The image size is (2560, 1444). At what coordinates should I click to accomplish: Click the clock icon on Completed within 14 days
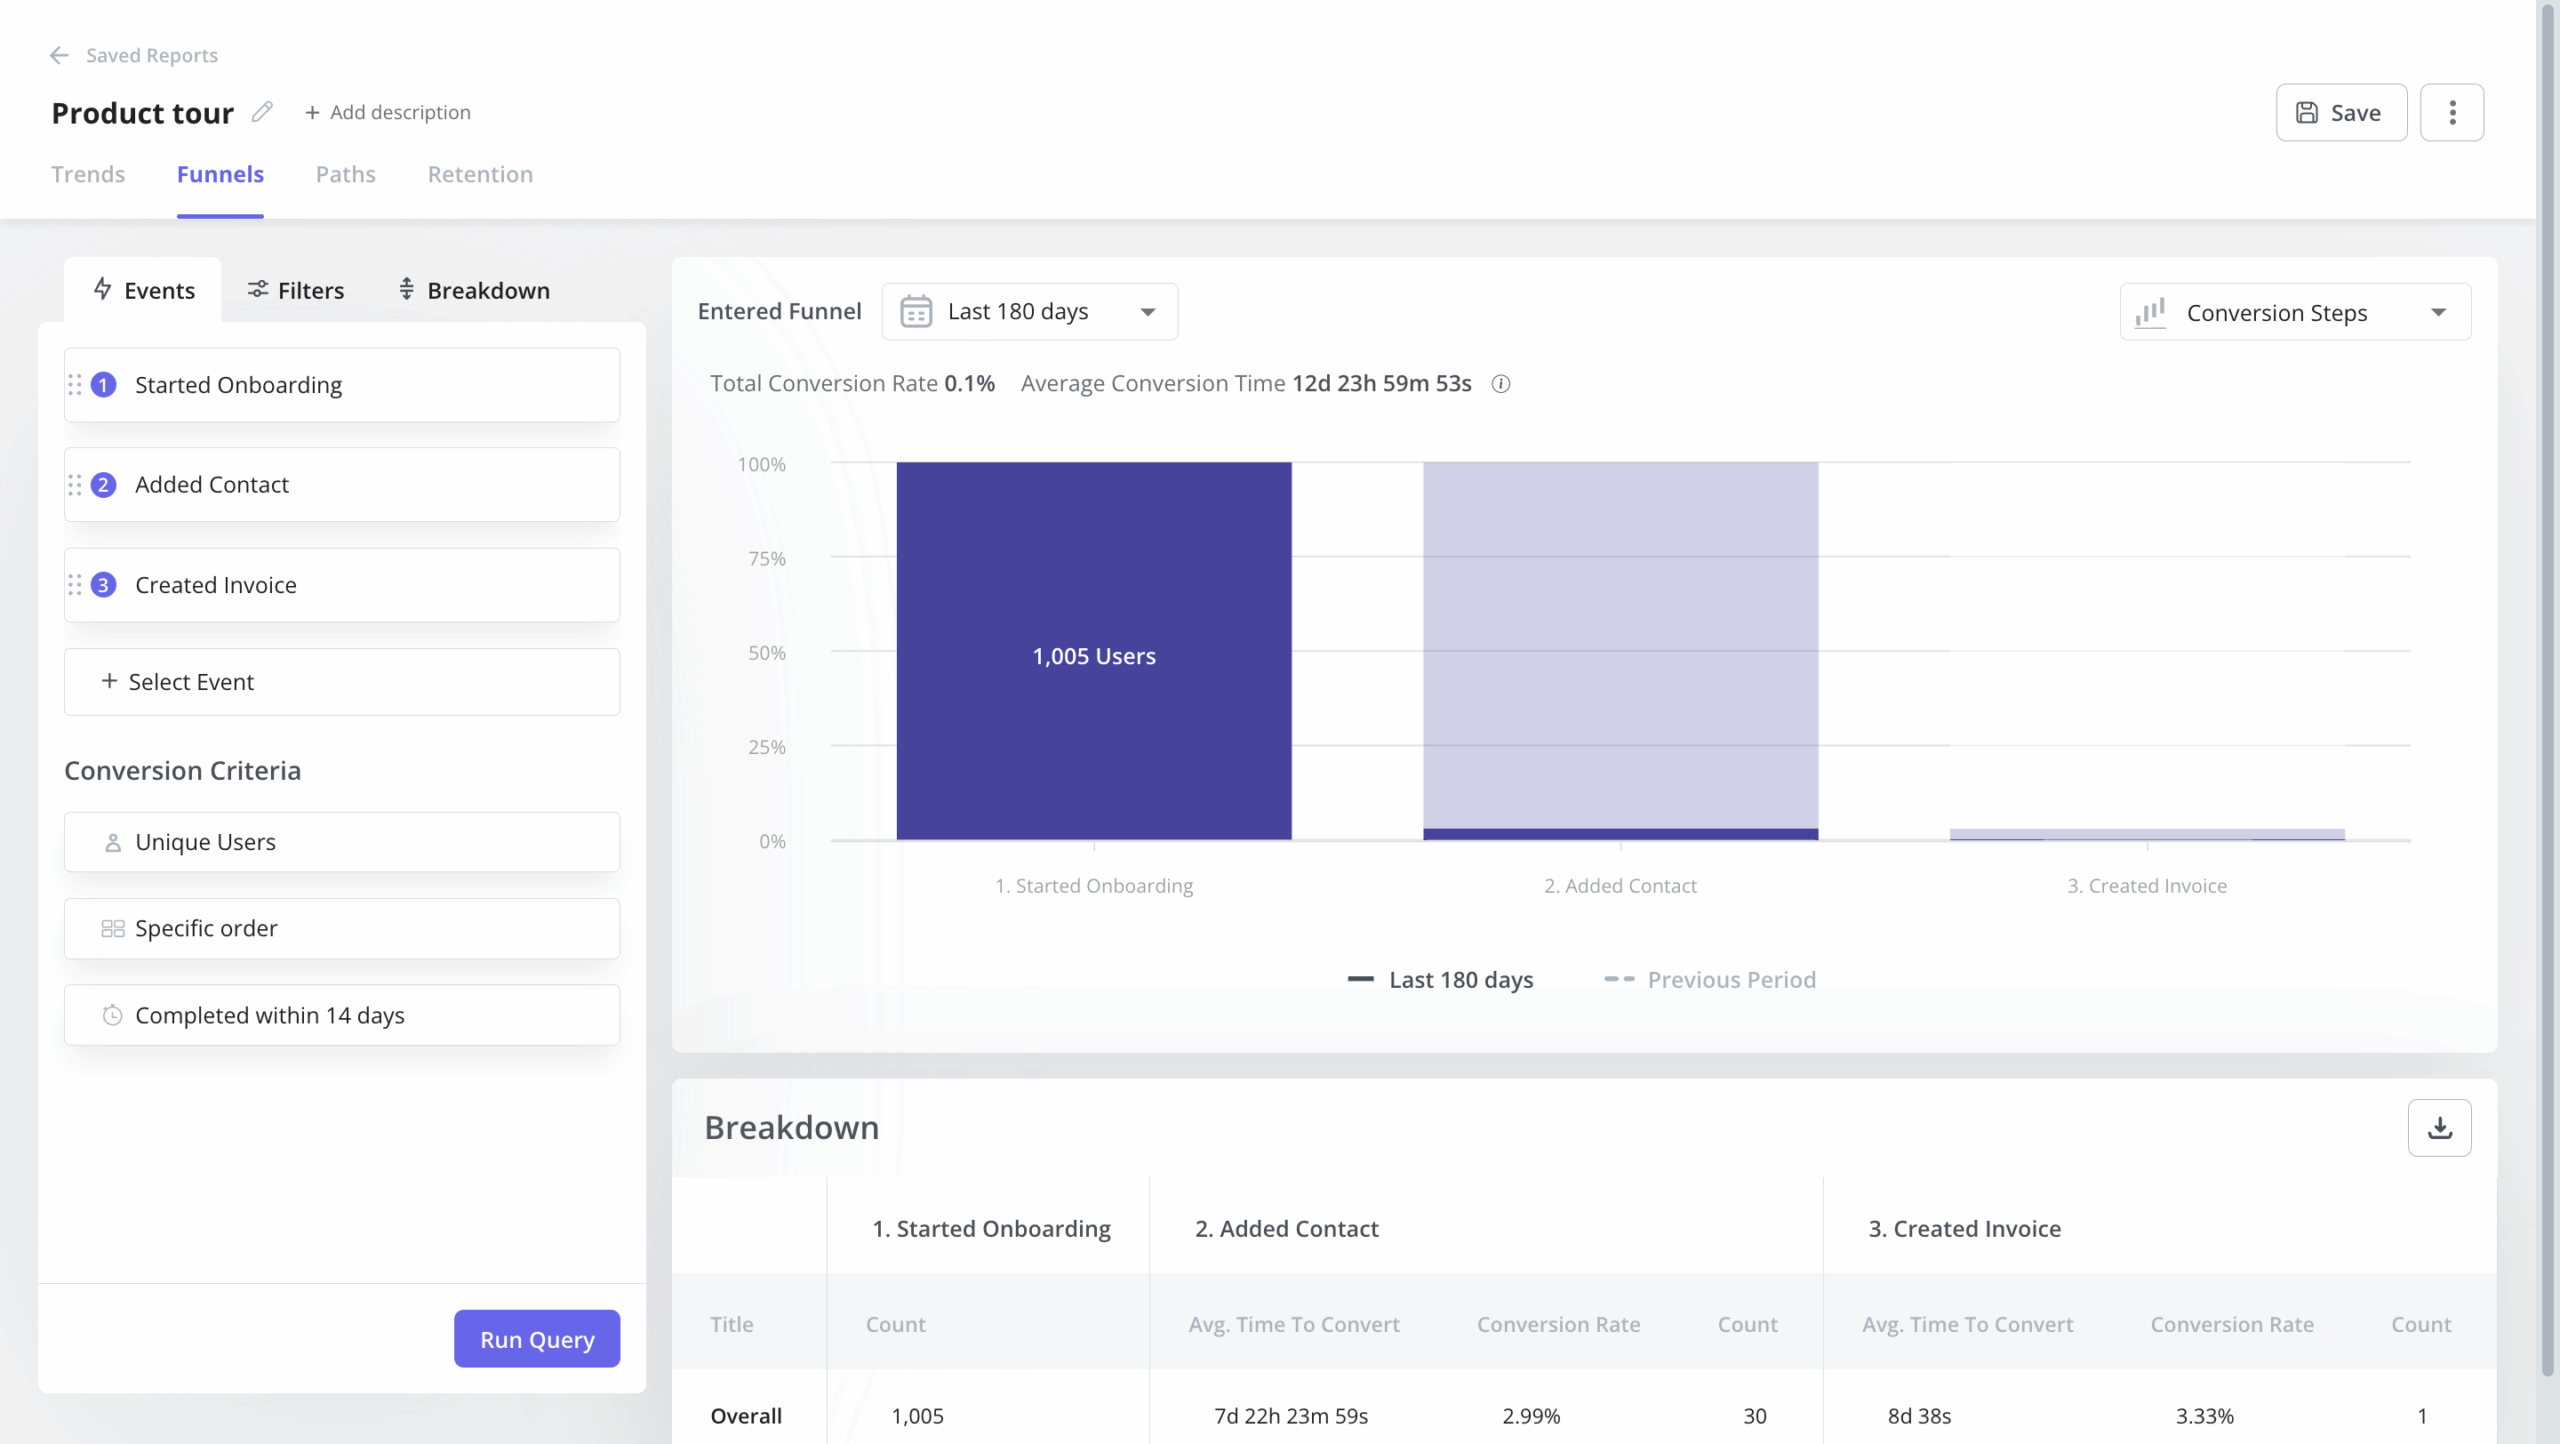[111, 1015]
